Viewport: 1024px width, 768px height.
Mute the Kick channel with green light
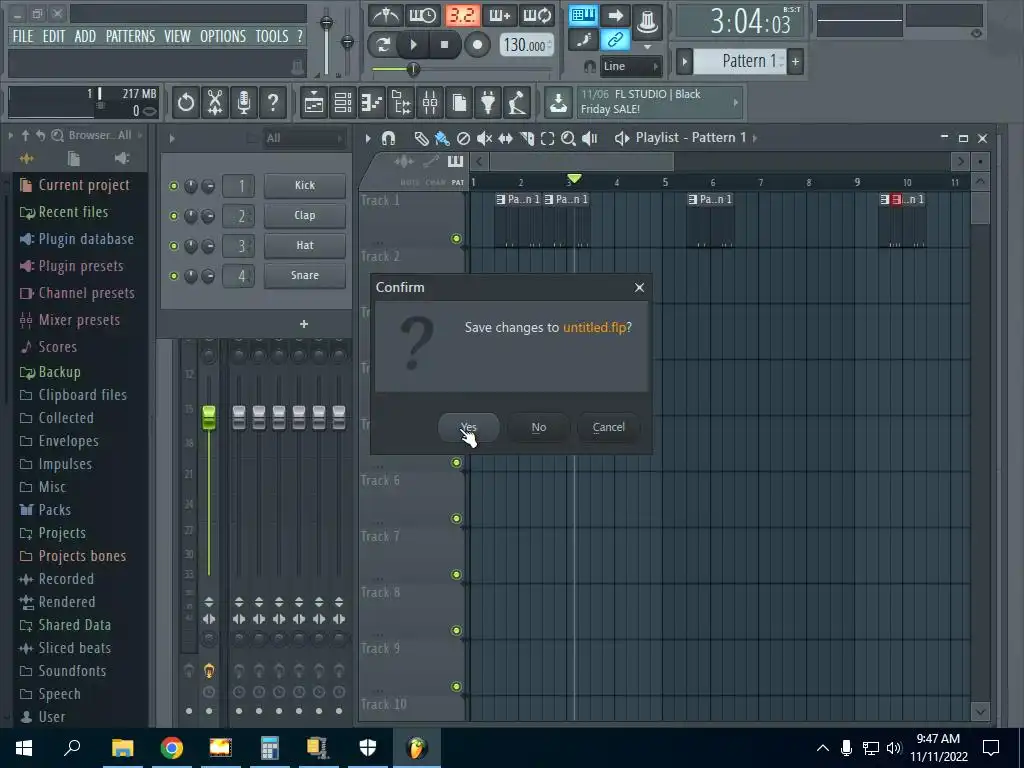(174, 186)
